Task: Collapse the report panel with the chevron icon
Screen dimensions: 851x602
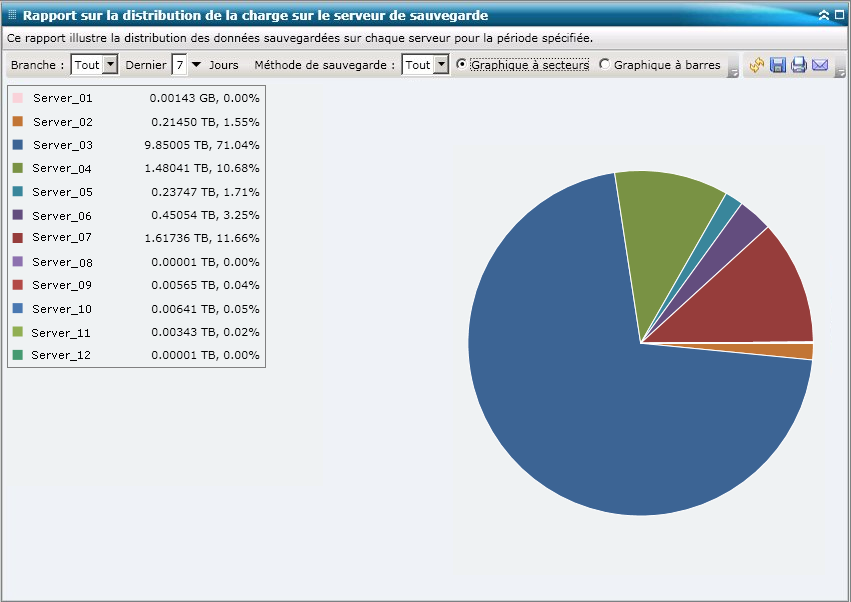Action: tap(824, 14)
